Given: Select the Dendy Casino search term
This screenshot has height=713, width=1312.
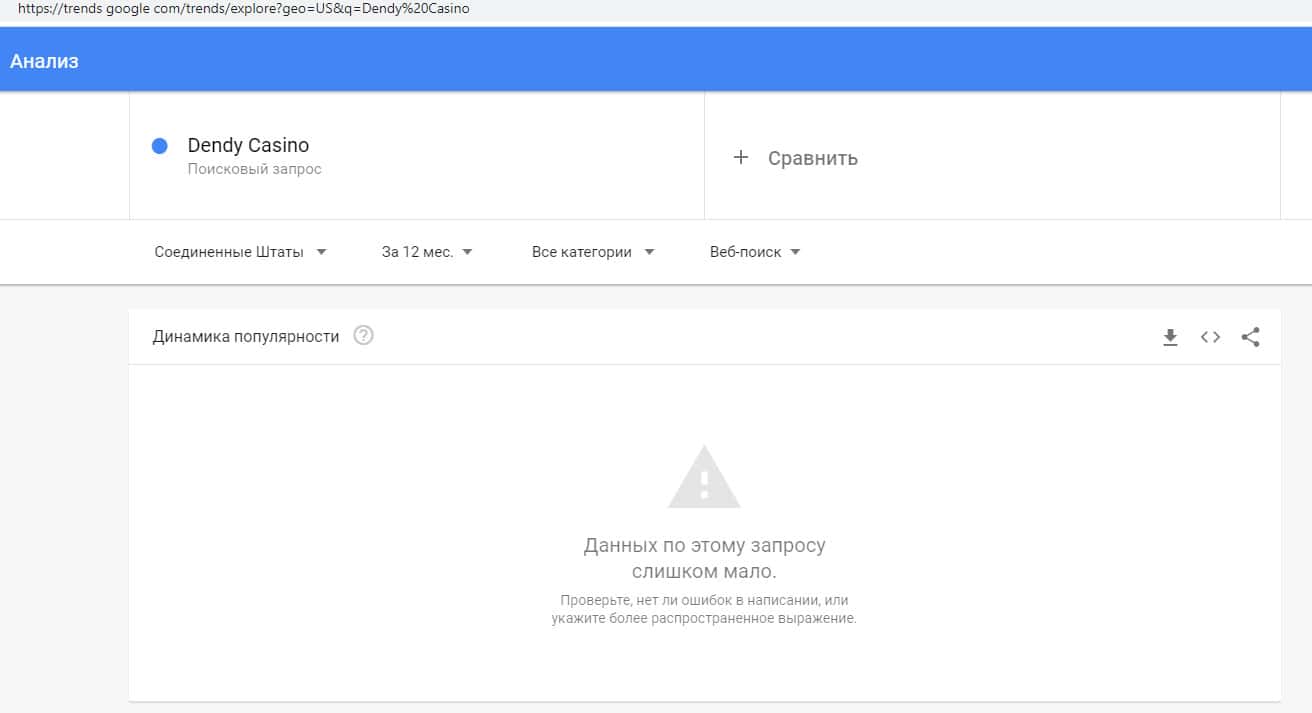Looking at the screenshot, I should pyautogui.click(x=248, y=146).
